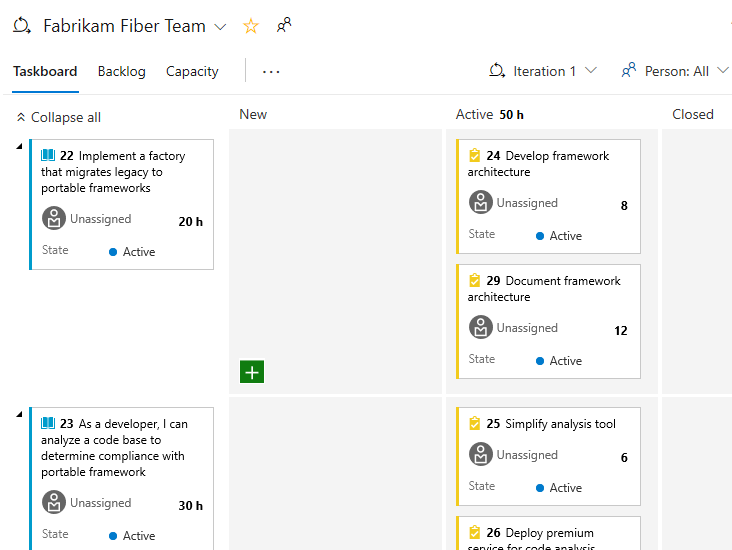Click the user story icon on item 22
Viewport: 732px width, 550px height.
(48, 156)
